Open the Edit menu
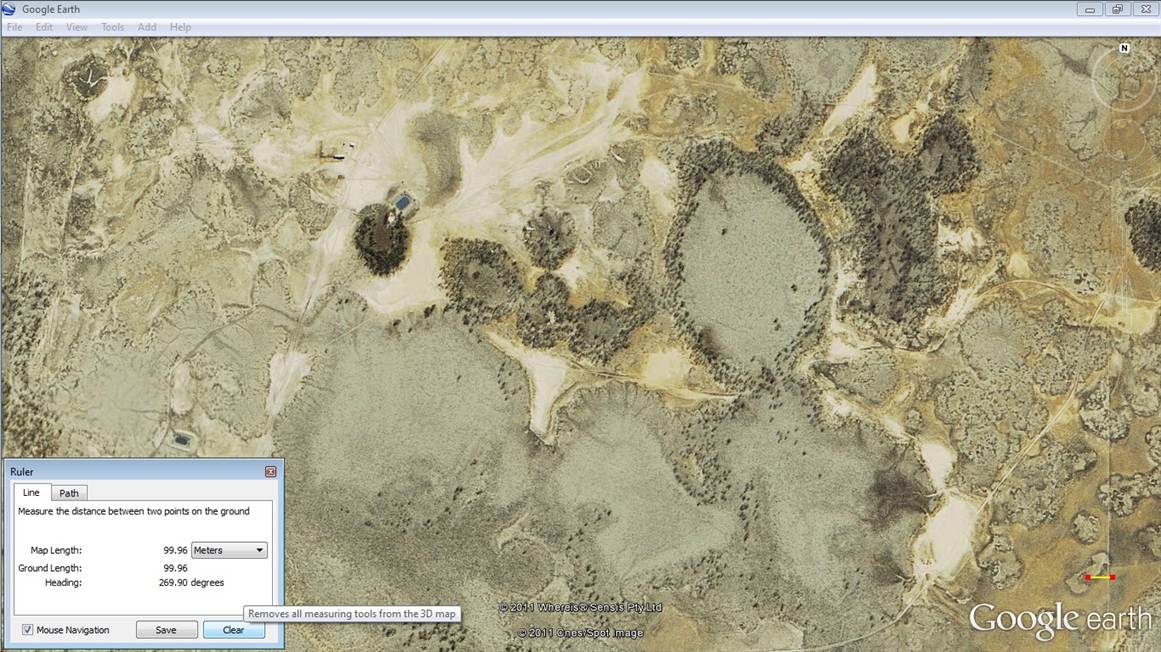Viewport: 1161px width, 652px height. 43,27
